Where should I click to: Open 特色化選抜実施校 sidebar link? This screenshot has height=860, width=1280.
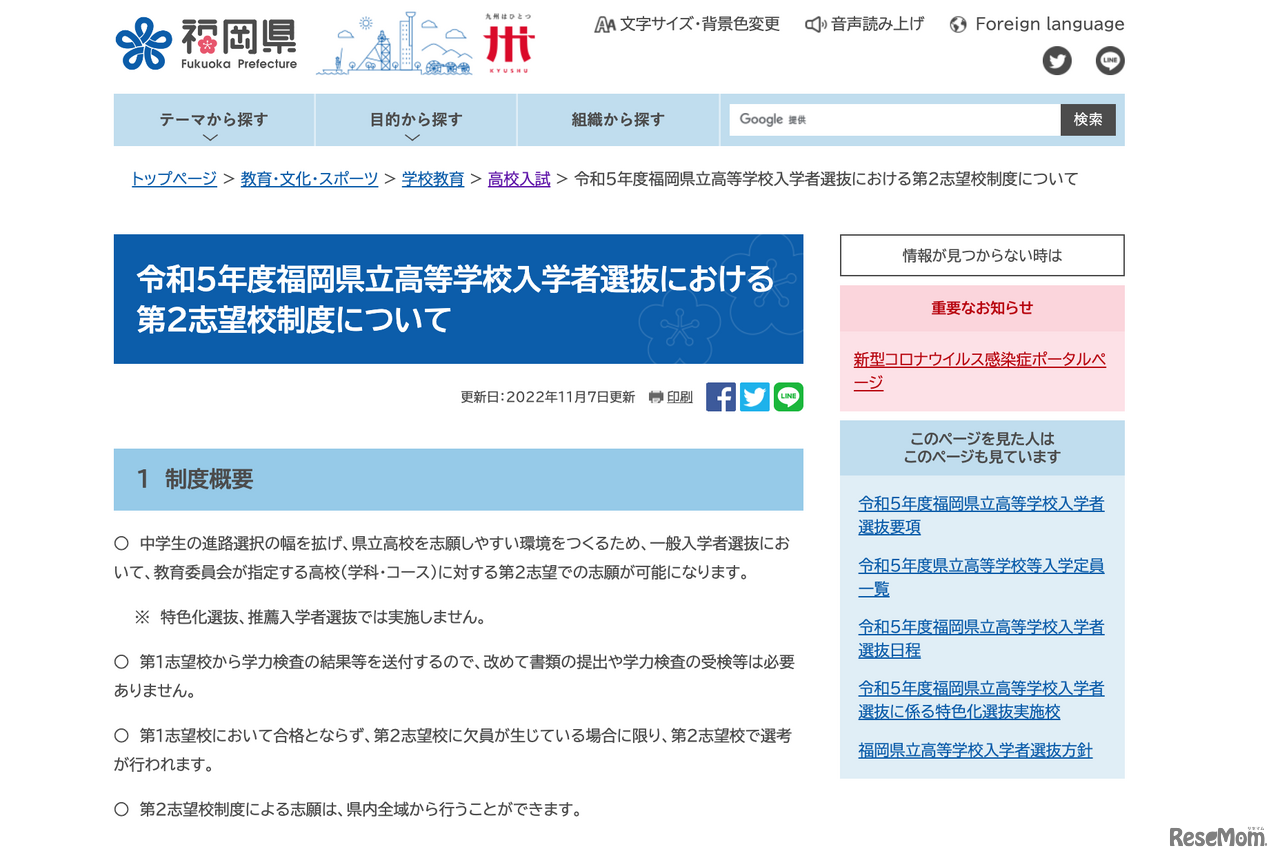pos(981,700)
